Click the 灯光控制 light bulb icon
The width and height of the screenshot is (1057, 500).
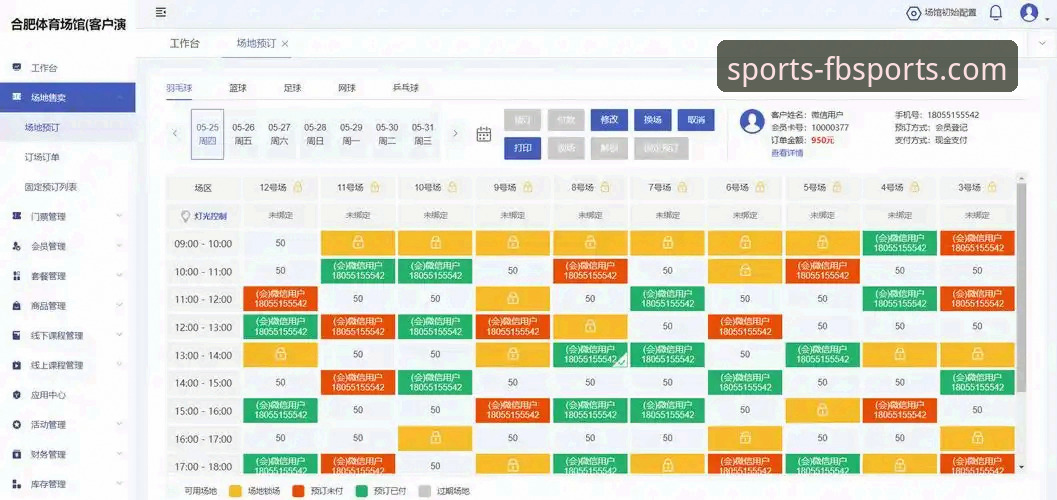(x=186, y=216)
